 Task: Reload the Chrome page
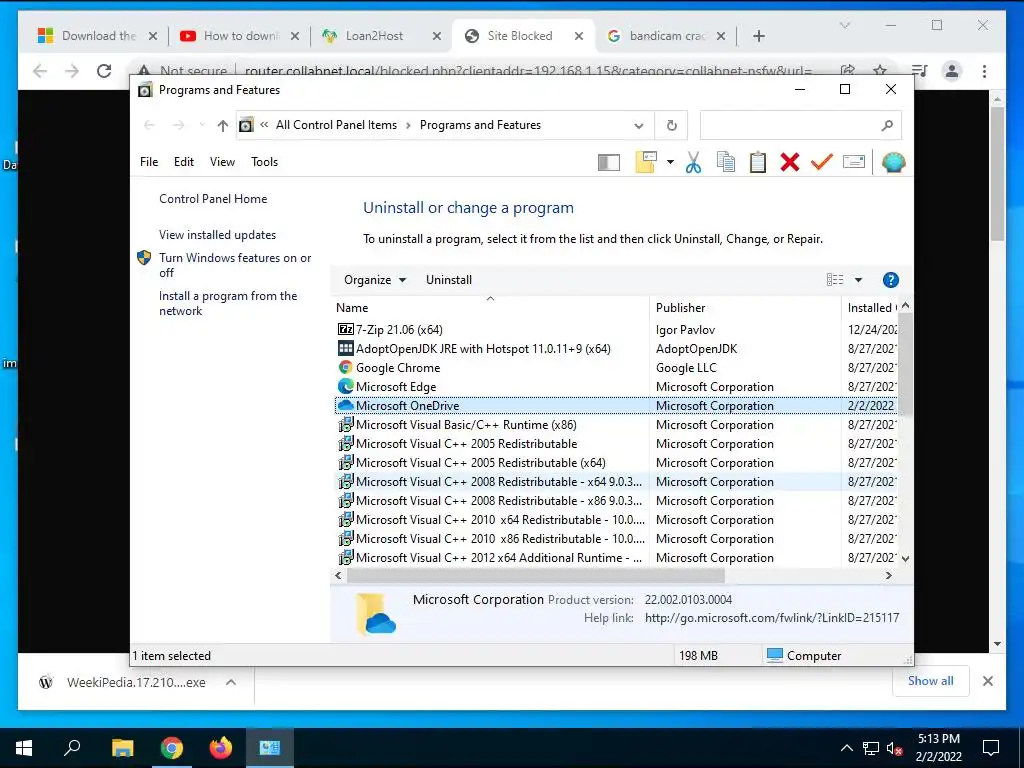tap(104, 71)
